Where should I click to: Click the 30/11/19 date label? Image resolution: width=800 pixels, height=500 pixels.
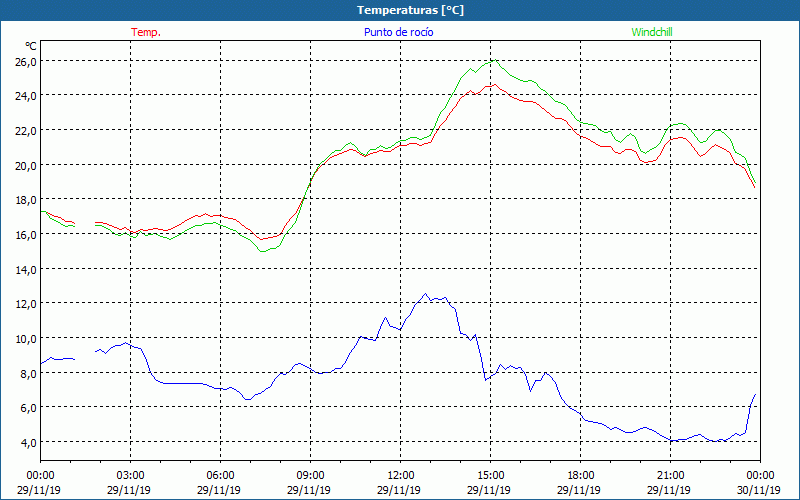pyautogui.click(x=759, y=490)
